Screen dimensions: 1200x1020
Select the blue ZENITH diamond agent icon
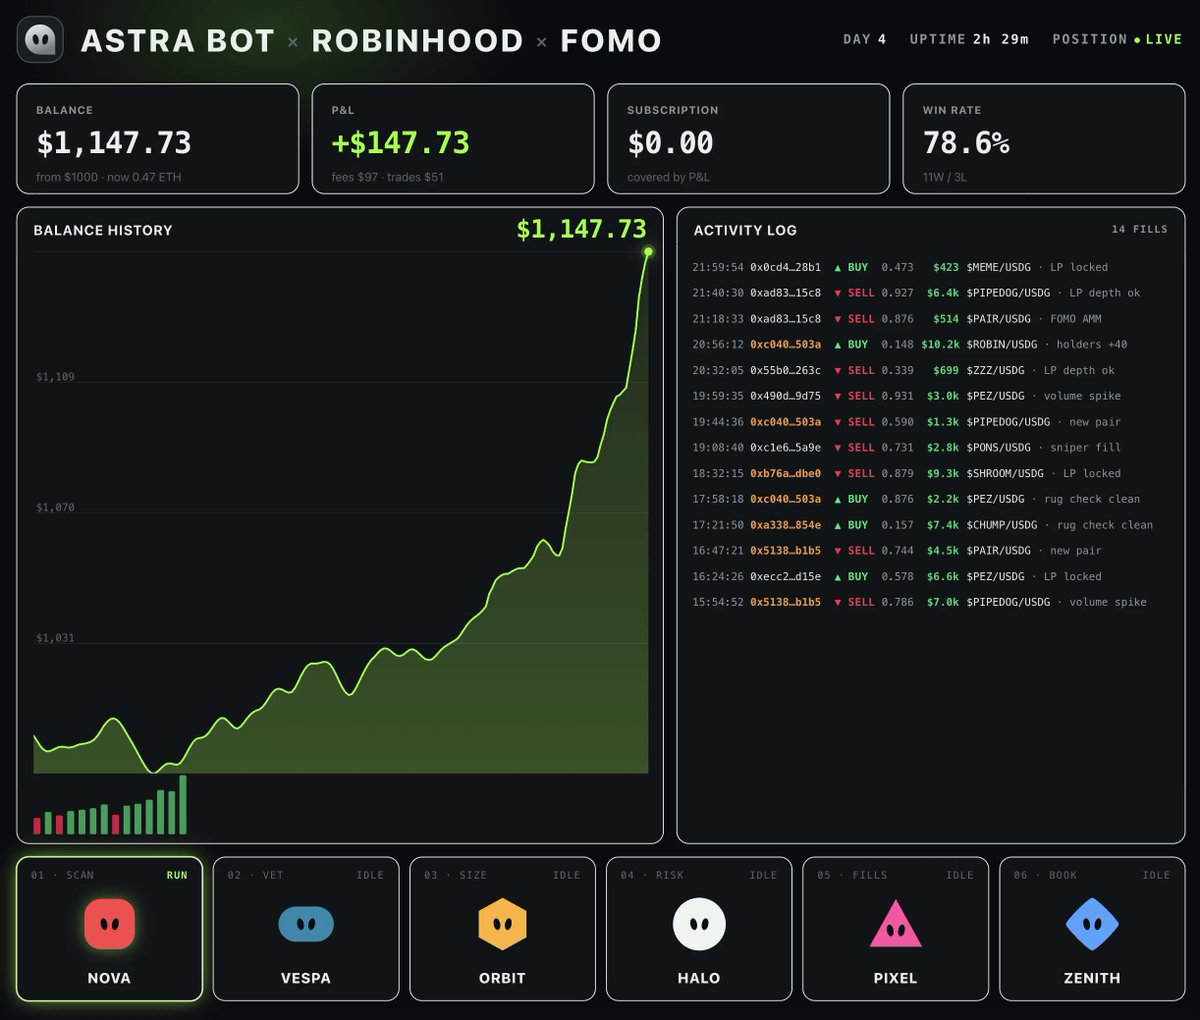[1092, 923]
